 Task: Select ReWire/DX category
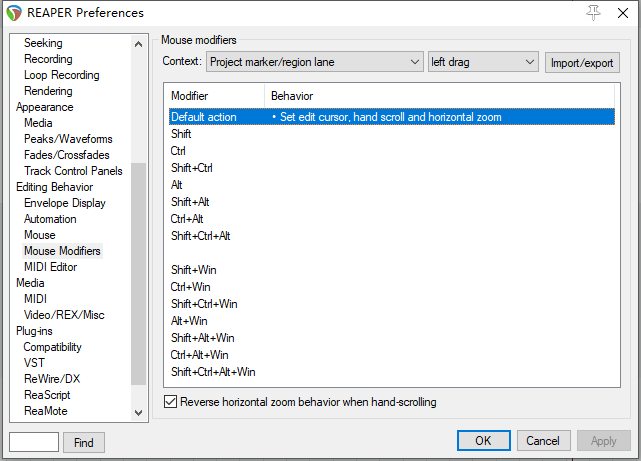coord(52,379)
